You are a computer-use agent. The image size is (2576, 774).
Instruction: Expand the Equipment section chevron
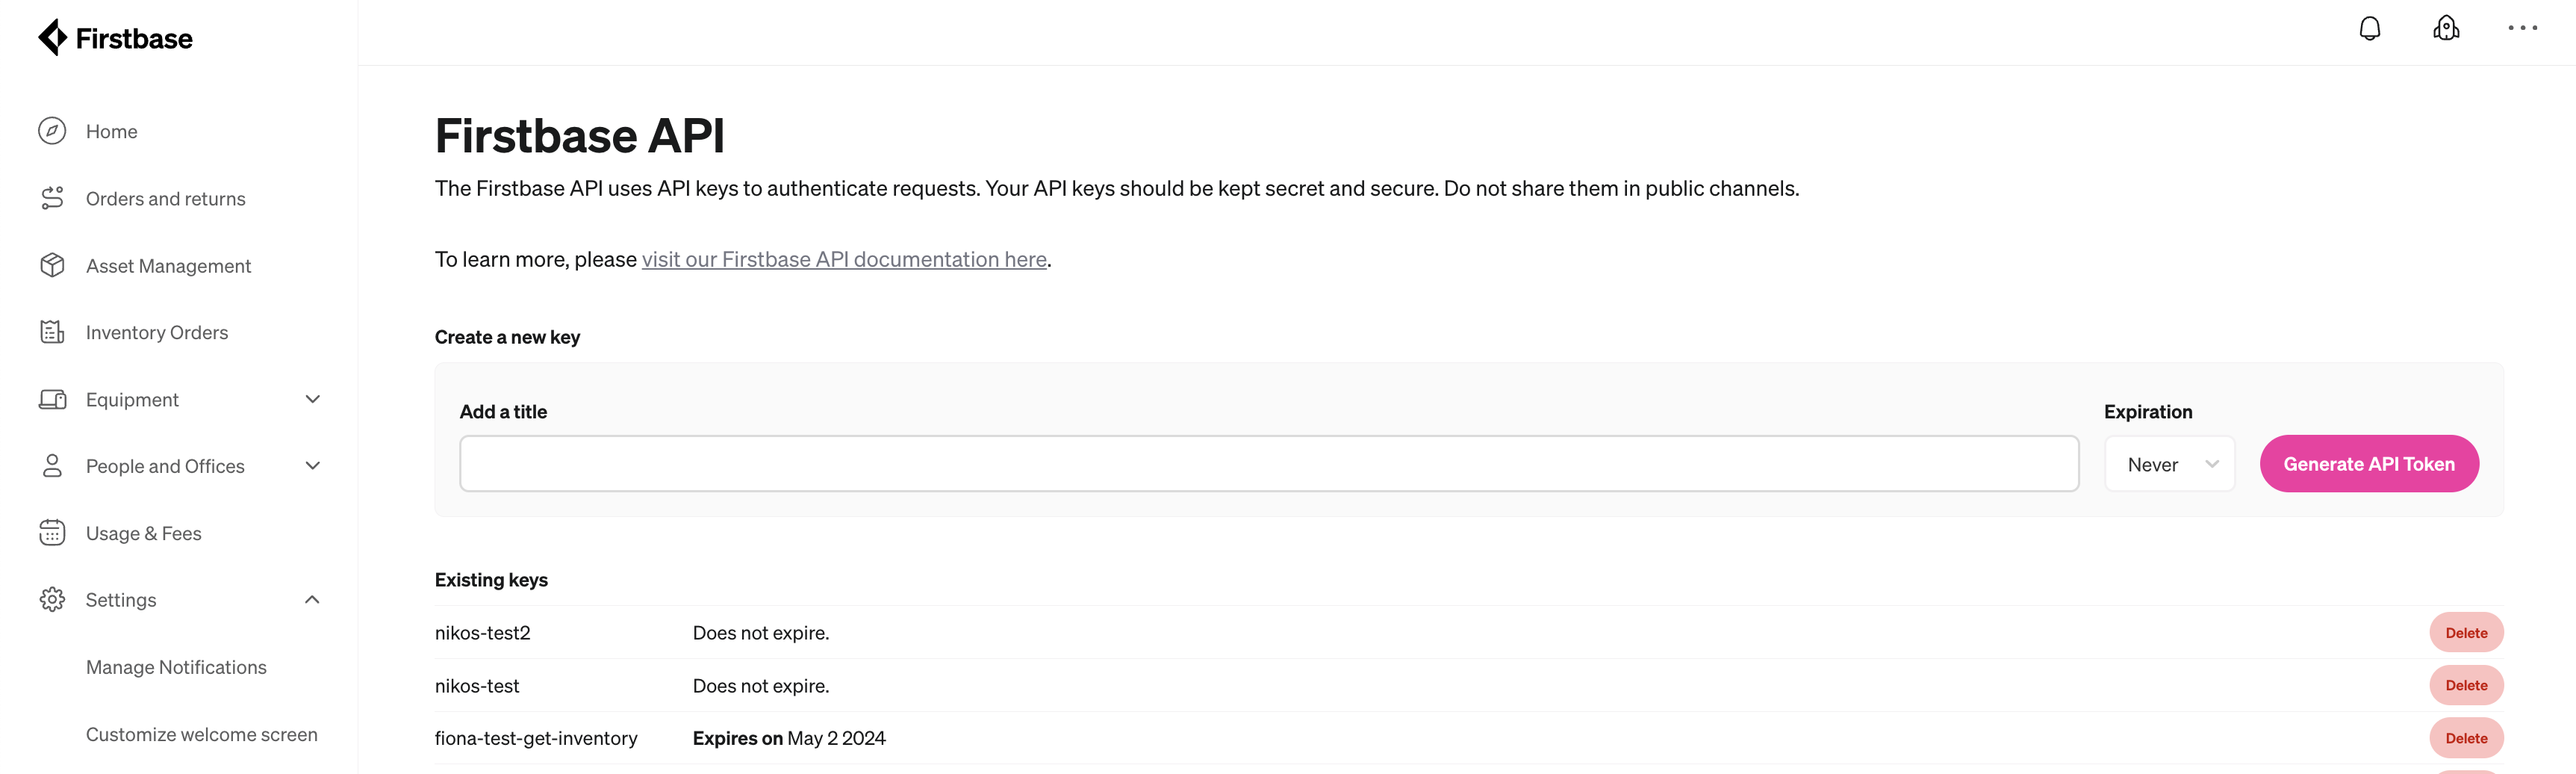(x=312, y=399)
